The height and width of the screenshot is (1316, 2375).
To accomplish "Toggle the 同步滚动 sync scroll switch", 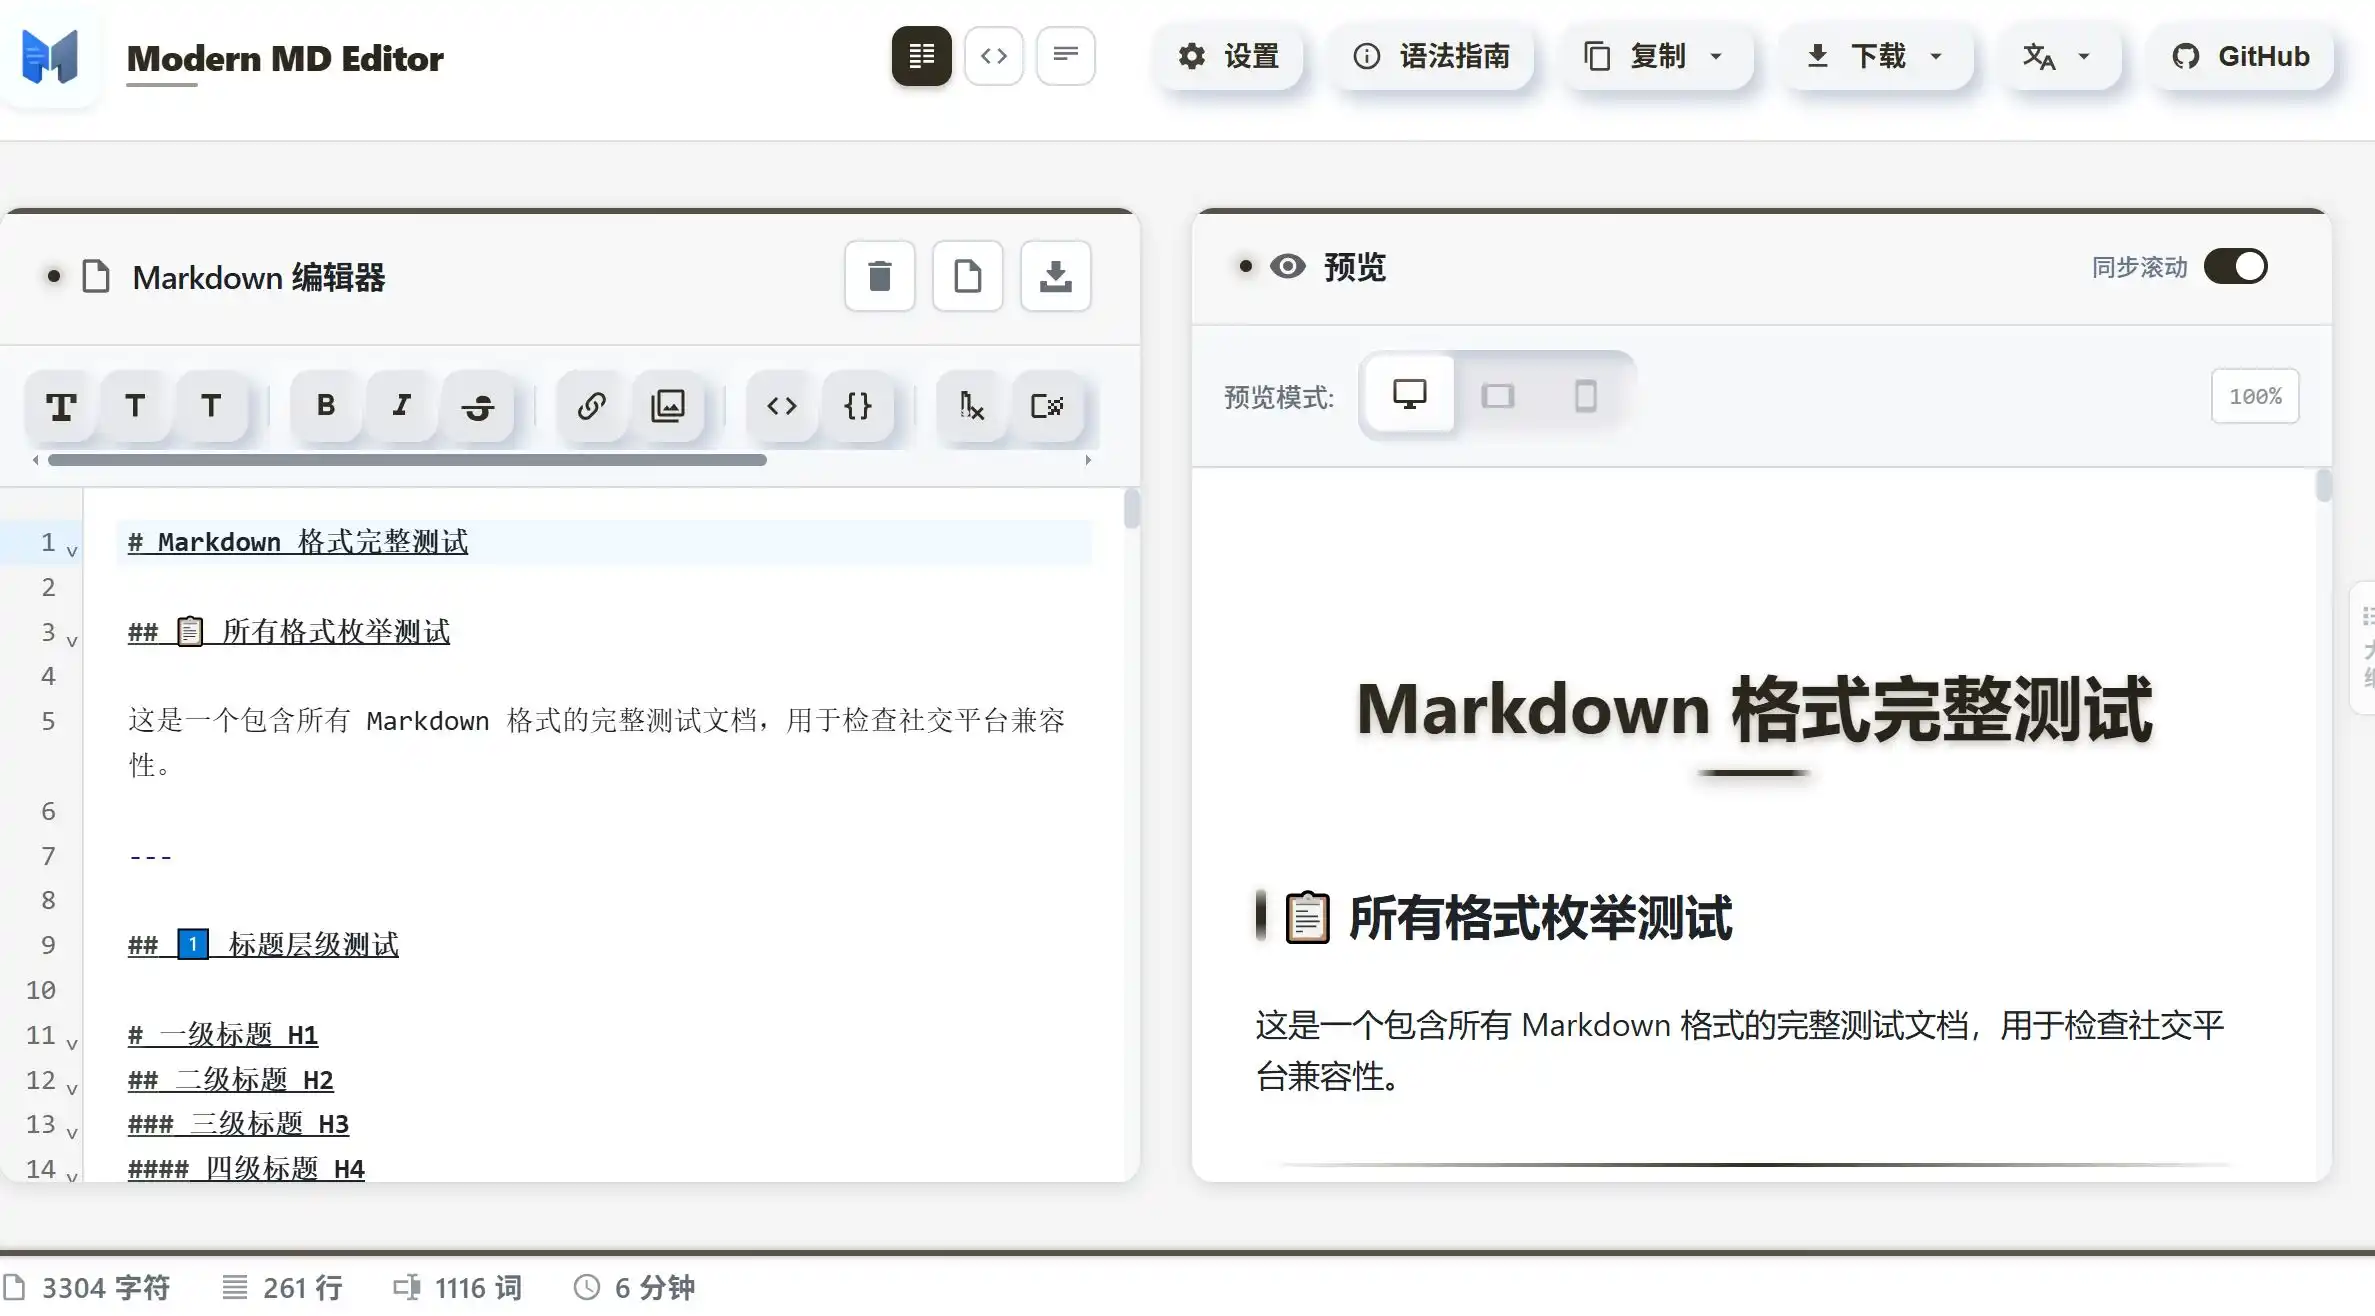I will [x=2236, y=267].
